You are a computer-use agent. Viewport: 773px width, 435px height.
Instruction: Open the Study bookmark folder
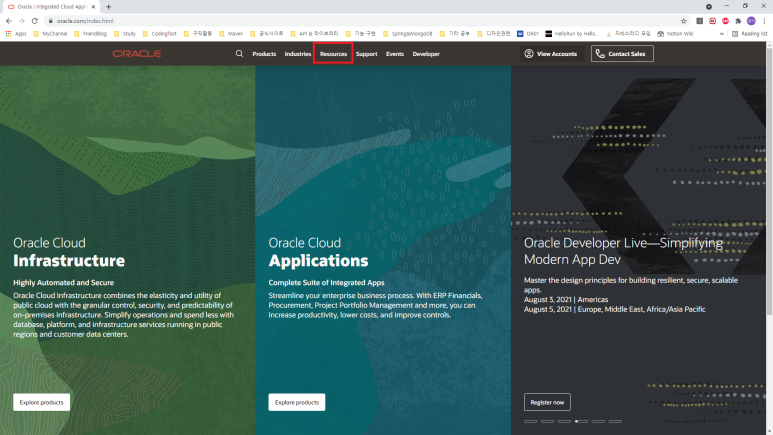(x=125, y=34)
